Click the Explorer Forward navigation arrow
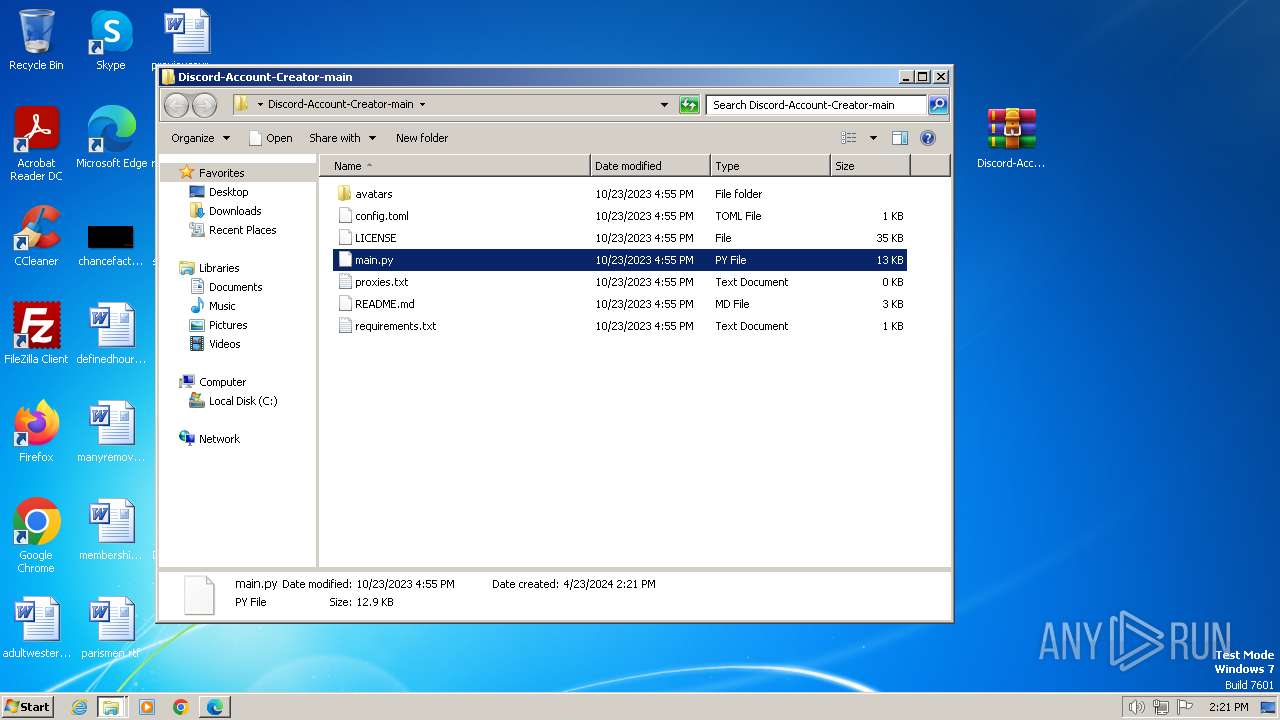This screenshot has height=720, width=1280. (204, 104)
